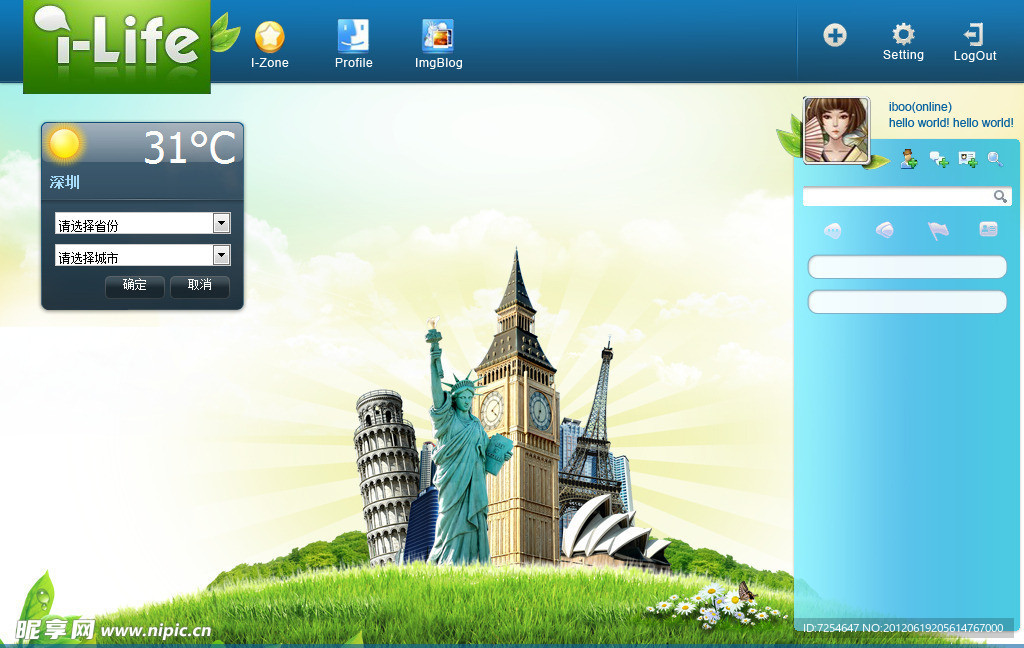The image size is (1024, 648).
Task: Click the search box magnifier button
Action: point(1000,197)
